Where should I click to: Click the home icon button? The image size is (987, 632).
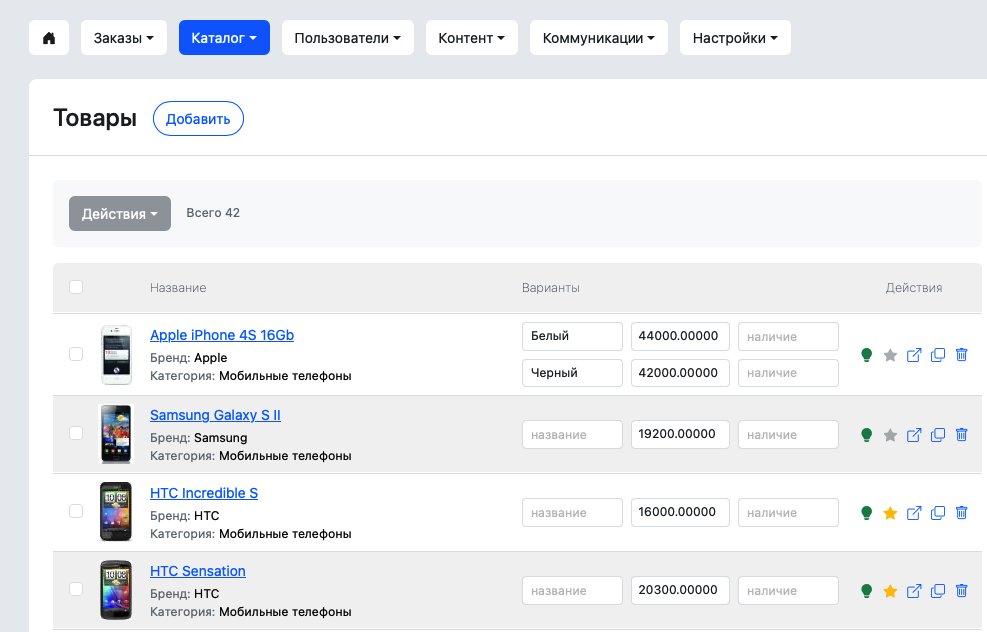tap(49, 38)
